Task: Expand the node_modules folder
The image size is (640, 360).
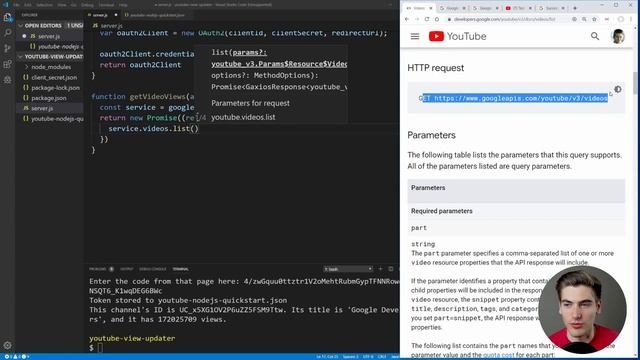Action: (x=51, y=67)
